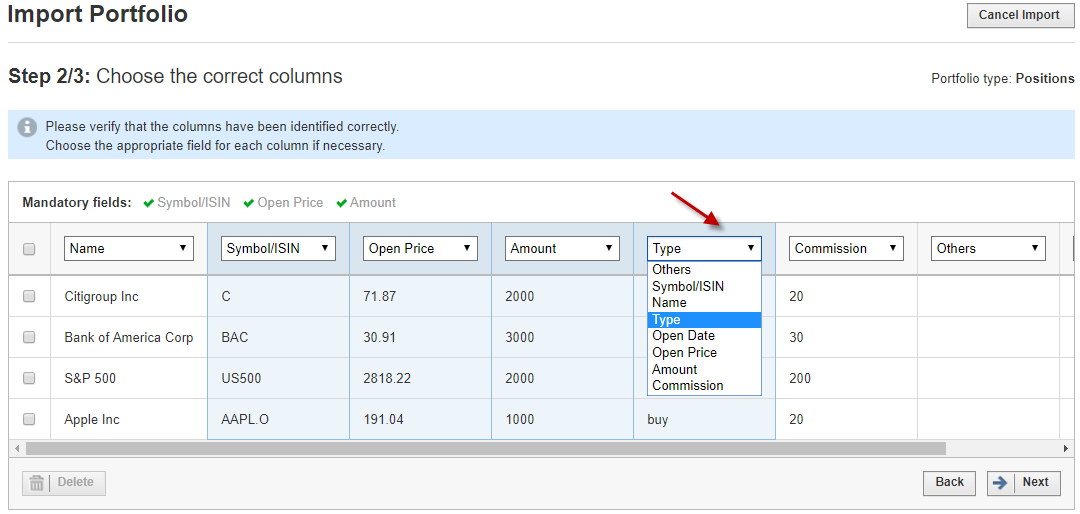
Task: Click the 3000 amount cell
Action: click(x=562, y=338)
